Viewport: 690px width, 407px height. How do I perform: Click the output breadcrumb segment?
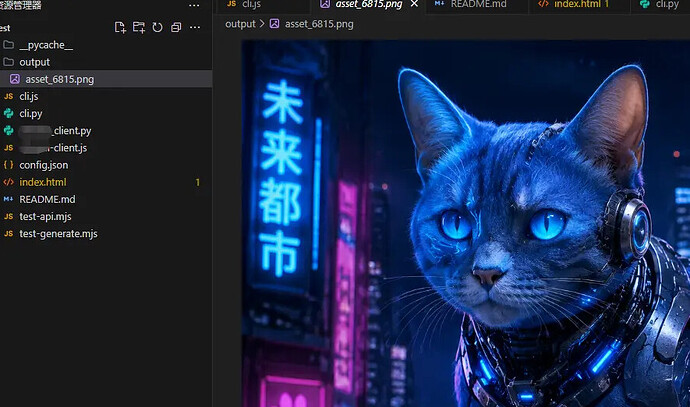tap(240, 24)
